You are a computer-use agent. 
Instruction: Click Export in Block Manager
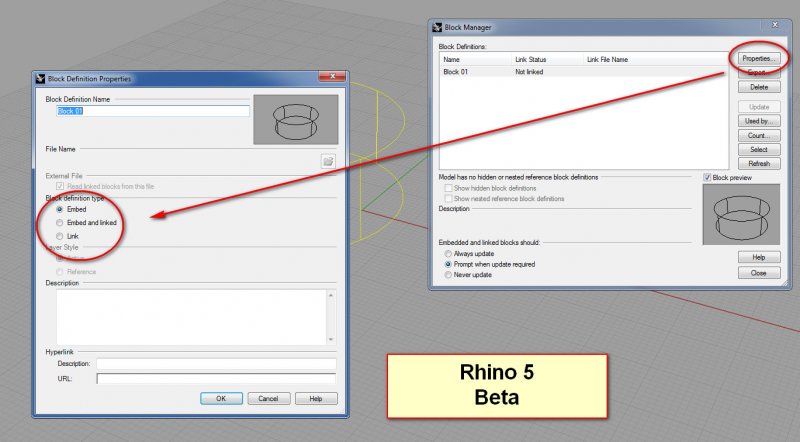click(x=759, y=72)
